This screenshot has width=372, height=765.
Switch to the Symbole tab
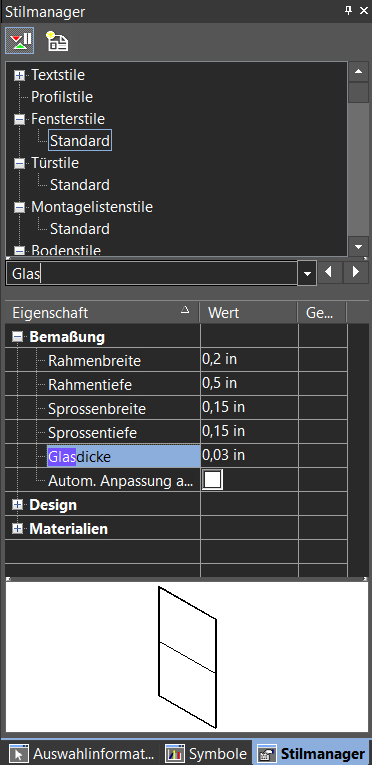[207, 754]
